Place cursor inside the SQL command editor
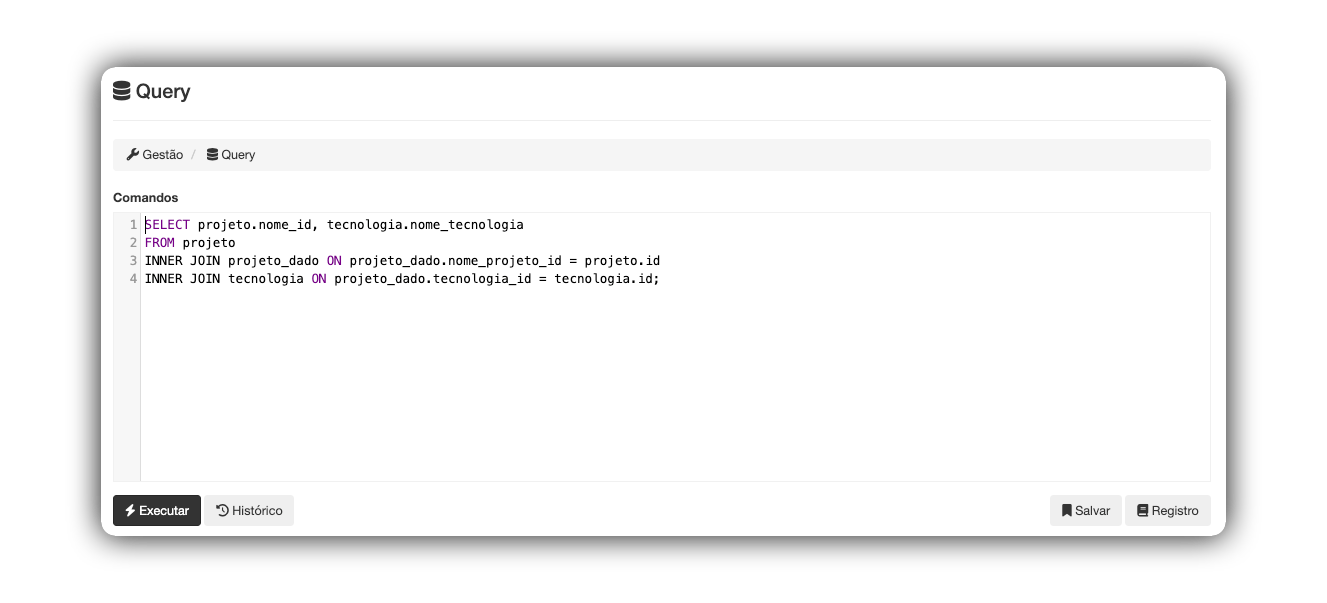 (x=600, y=380)
